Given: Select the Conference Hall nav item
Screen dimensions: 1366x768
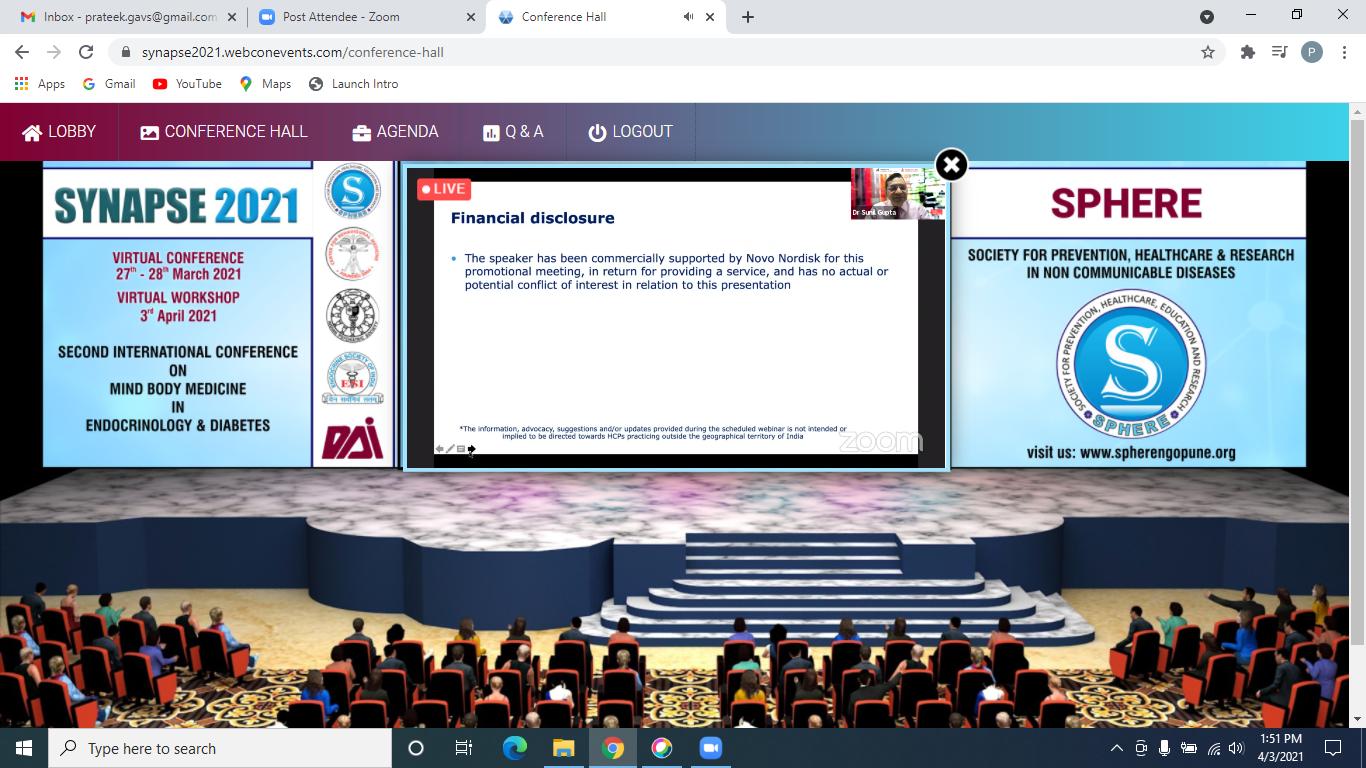Looking at the screenshot, I should [224, 132].
